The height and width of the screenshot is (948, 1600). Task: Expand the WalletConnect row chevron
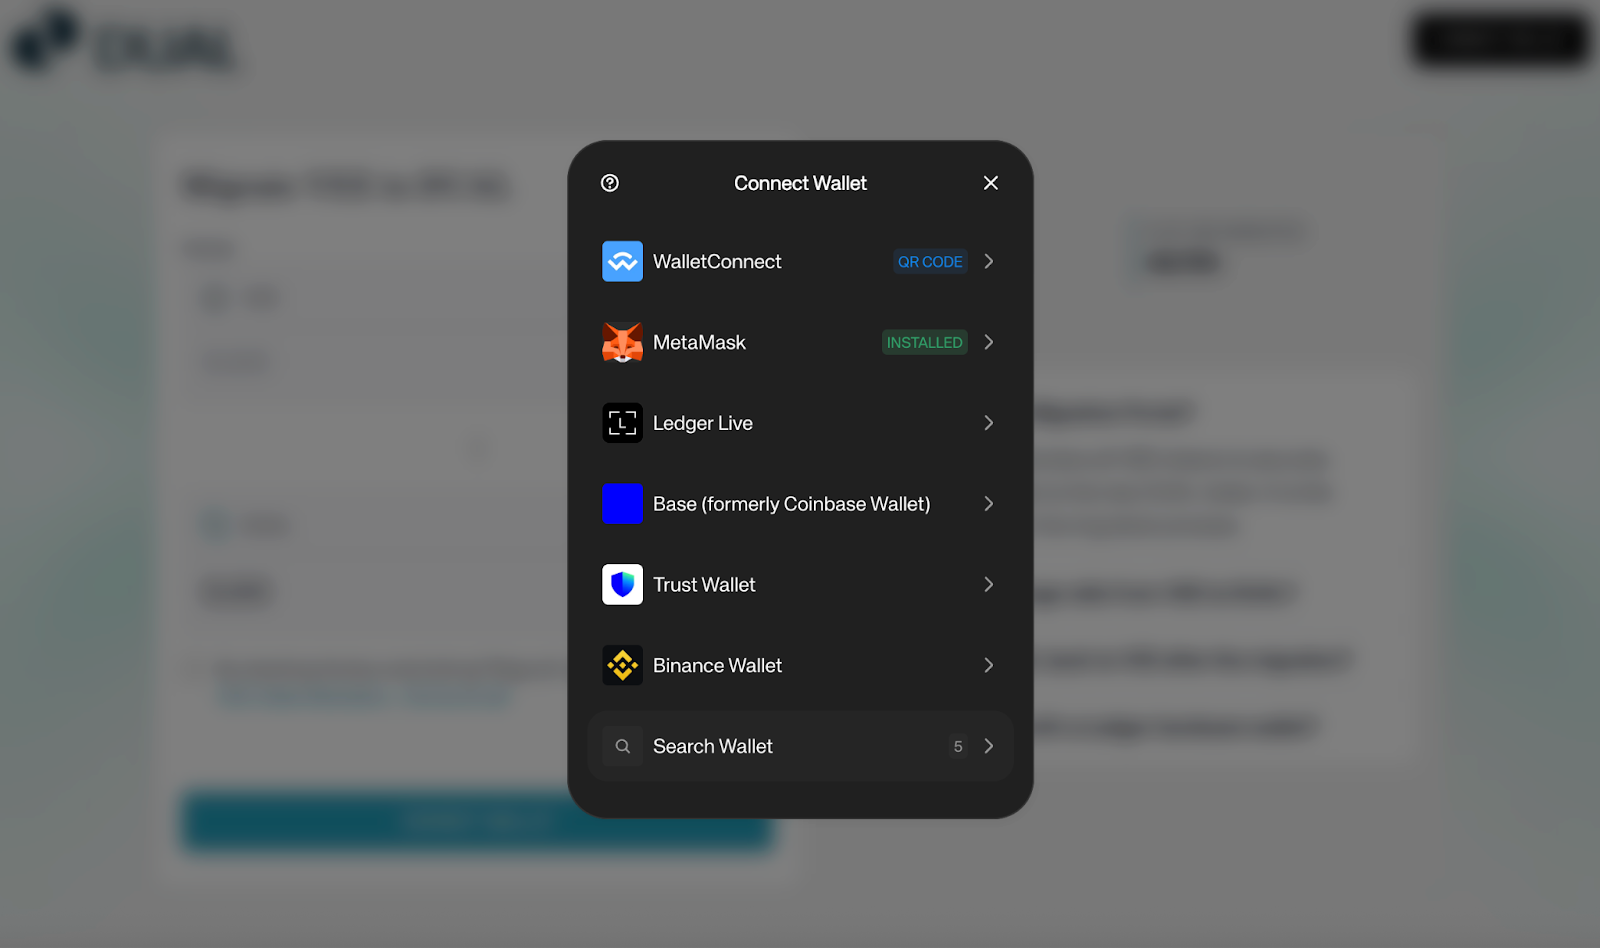[x=988, y=261]
